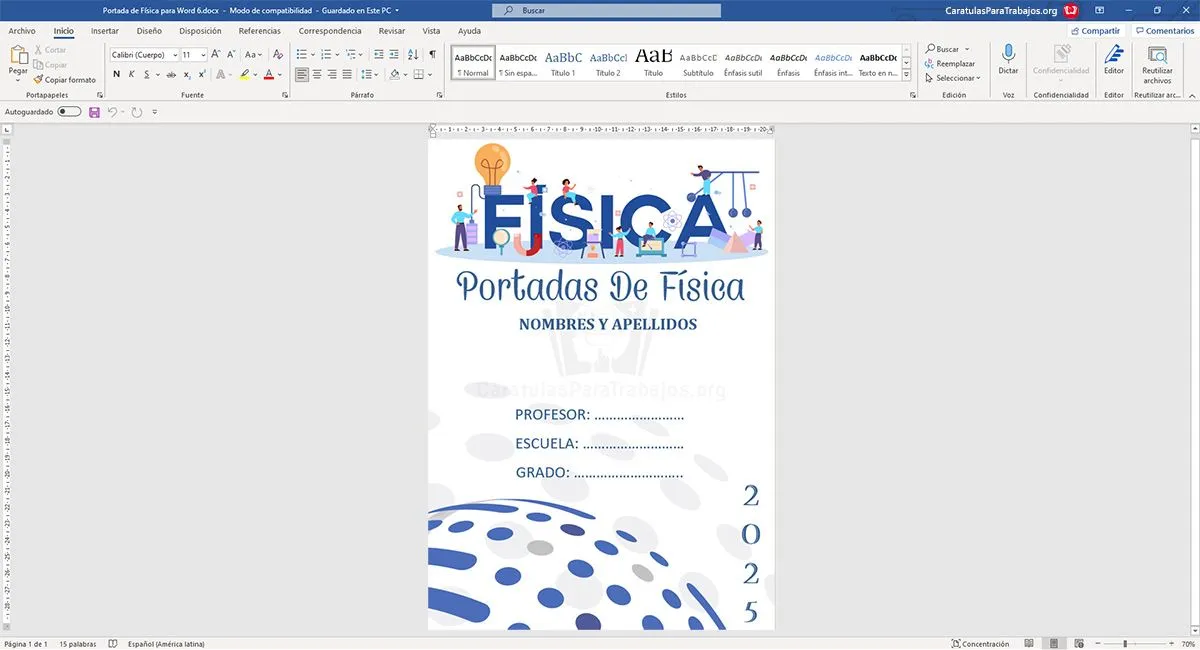Image resolution: width=1200 pixels, height=650 pixels.
Task: Open the Dictar voice dictation tool
Action: point(1008,62)
